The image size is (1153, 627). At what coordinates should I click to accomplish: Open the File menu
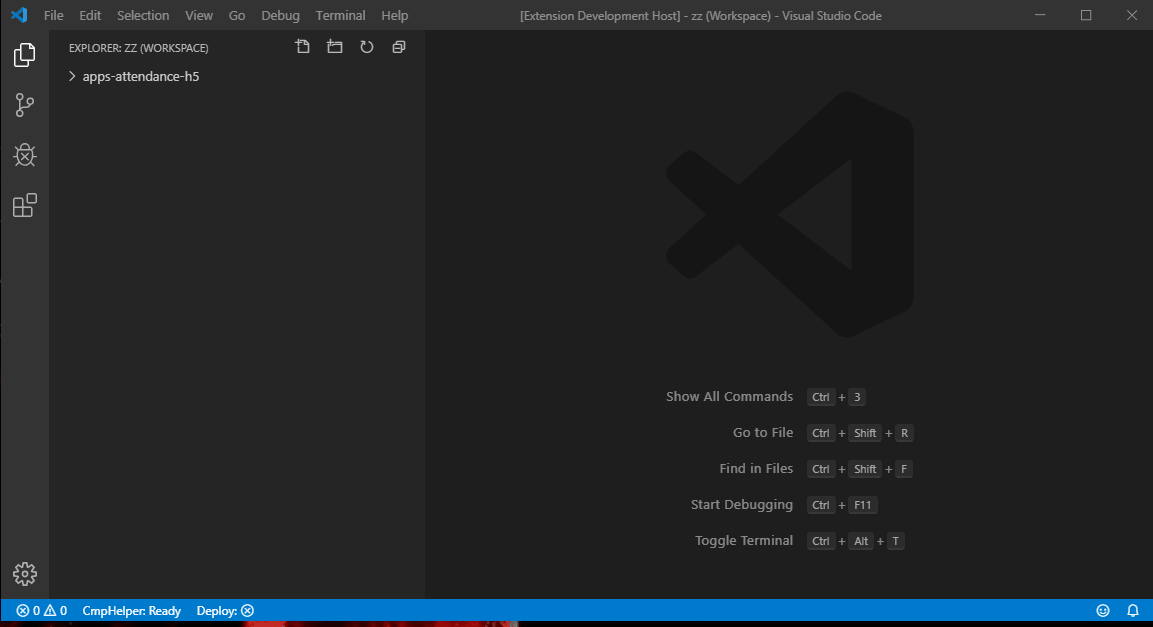pos(54,15)
